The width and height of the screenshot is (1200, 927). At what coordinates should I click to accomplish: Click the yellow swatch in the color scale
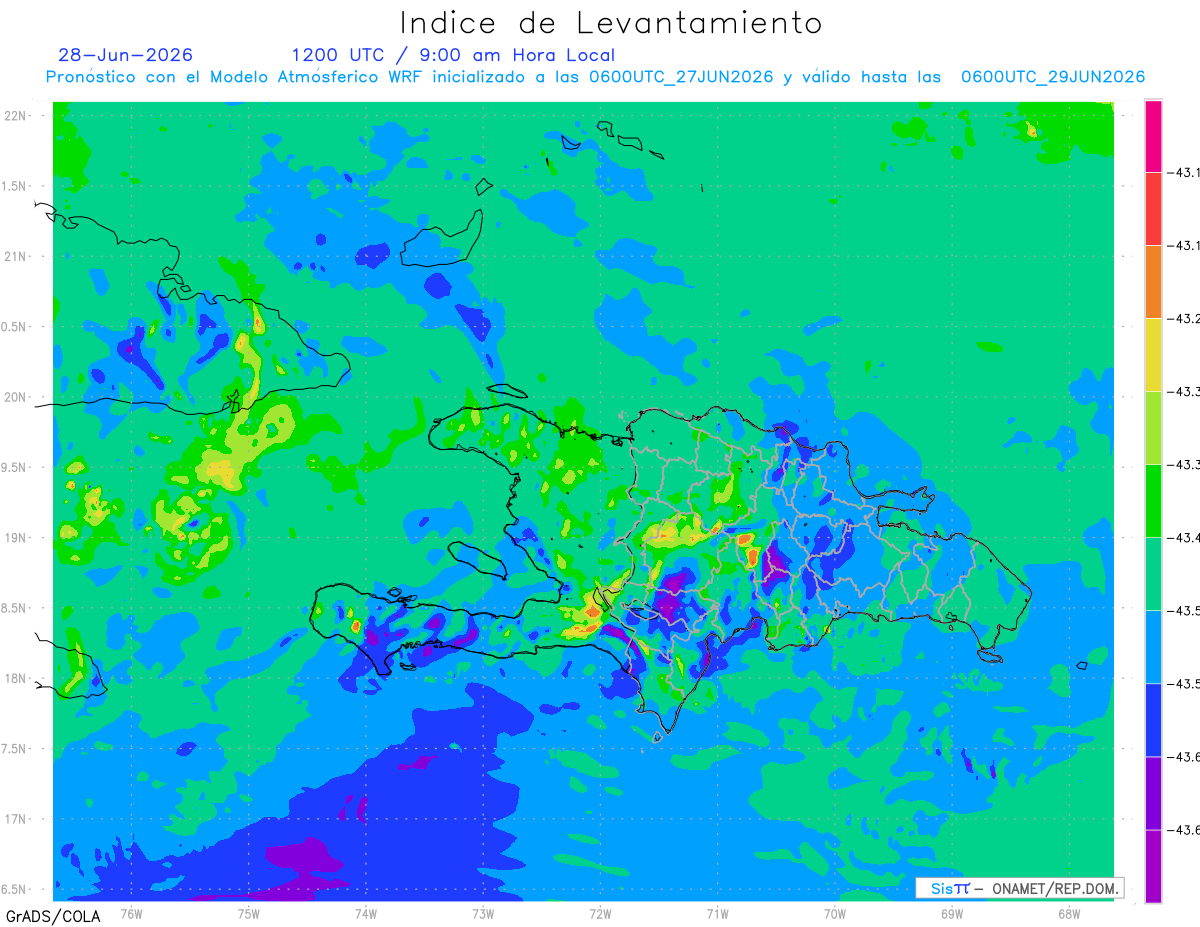(x=1153, y=355)
